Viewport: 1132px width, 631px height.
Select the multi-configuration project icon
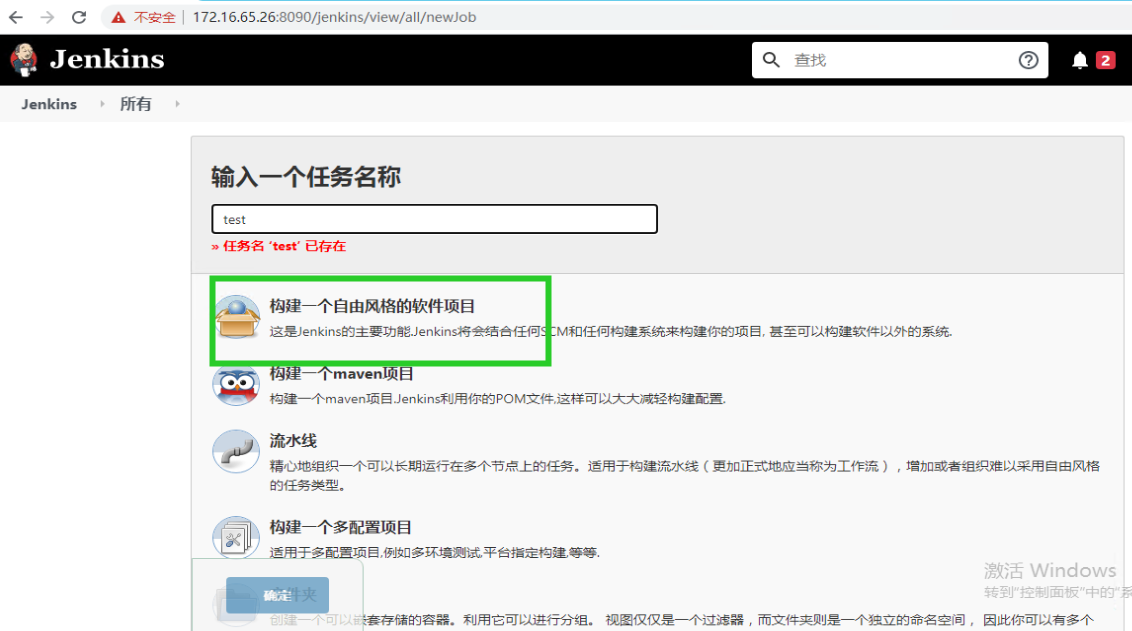pyautogui.click(x=236, y=537)
